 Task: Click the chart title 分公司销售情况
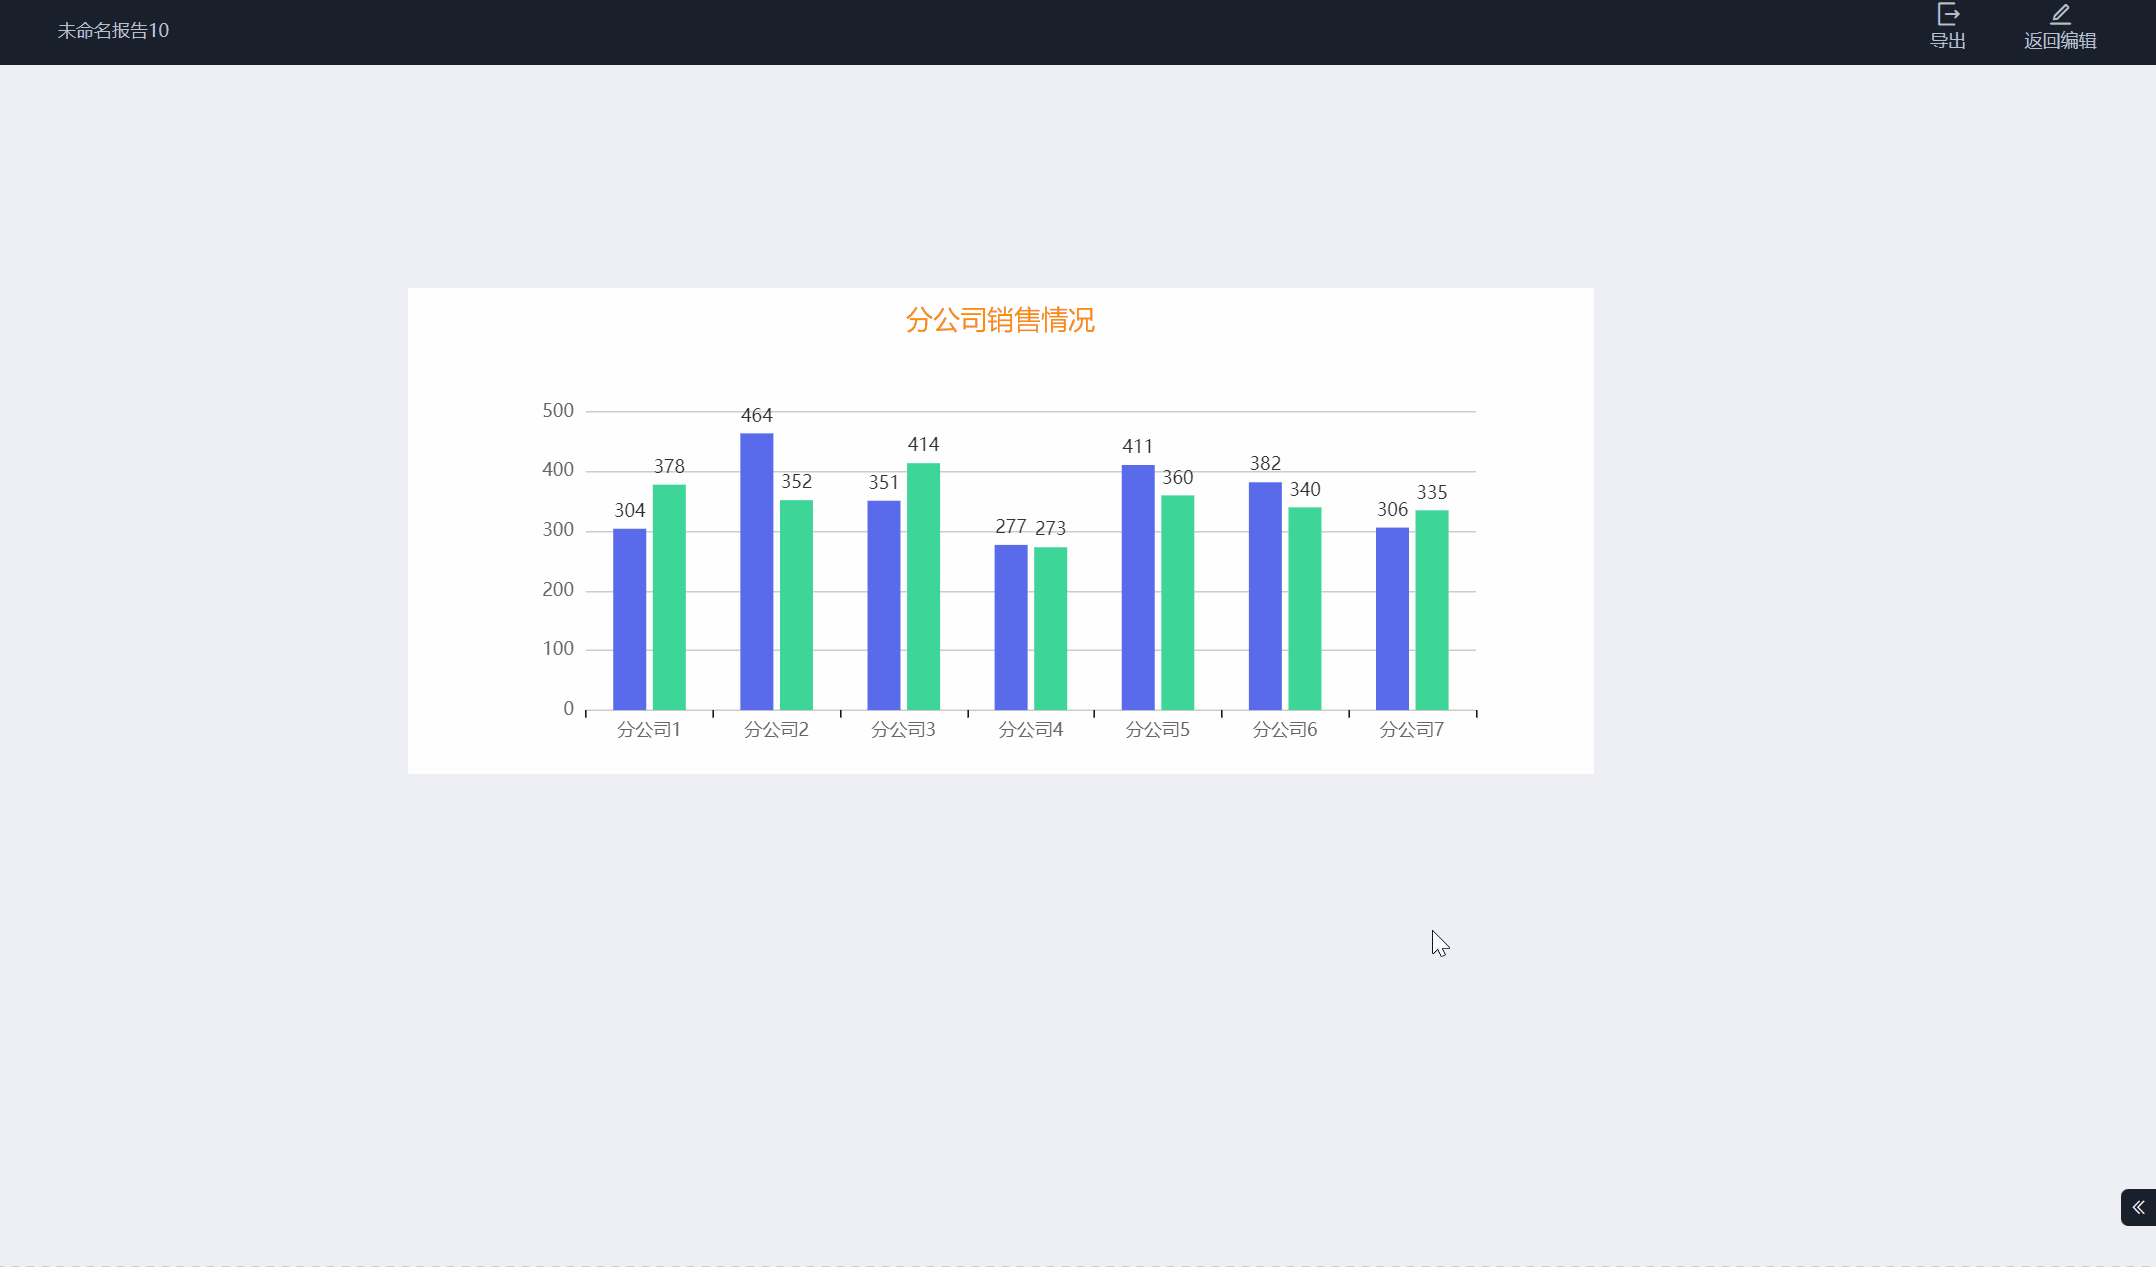pyautogui.click(x=1000, y=320)
